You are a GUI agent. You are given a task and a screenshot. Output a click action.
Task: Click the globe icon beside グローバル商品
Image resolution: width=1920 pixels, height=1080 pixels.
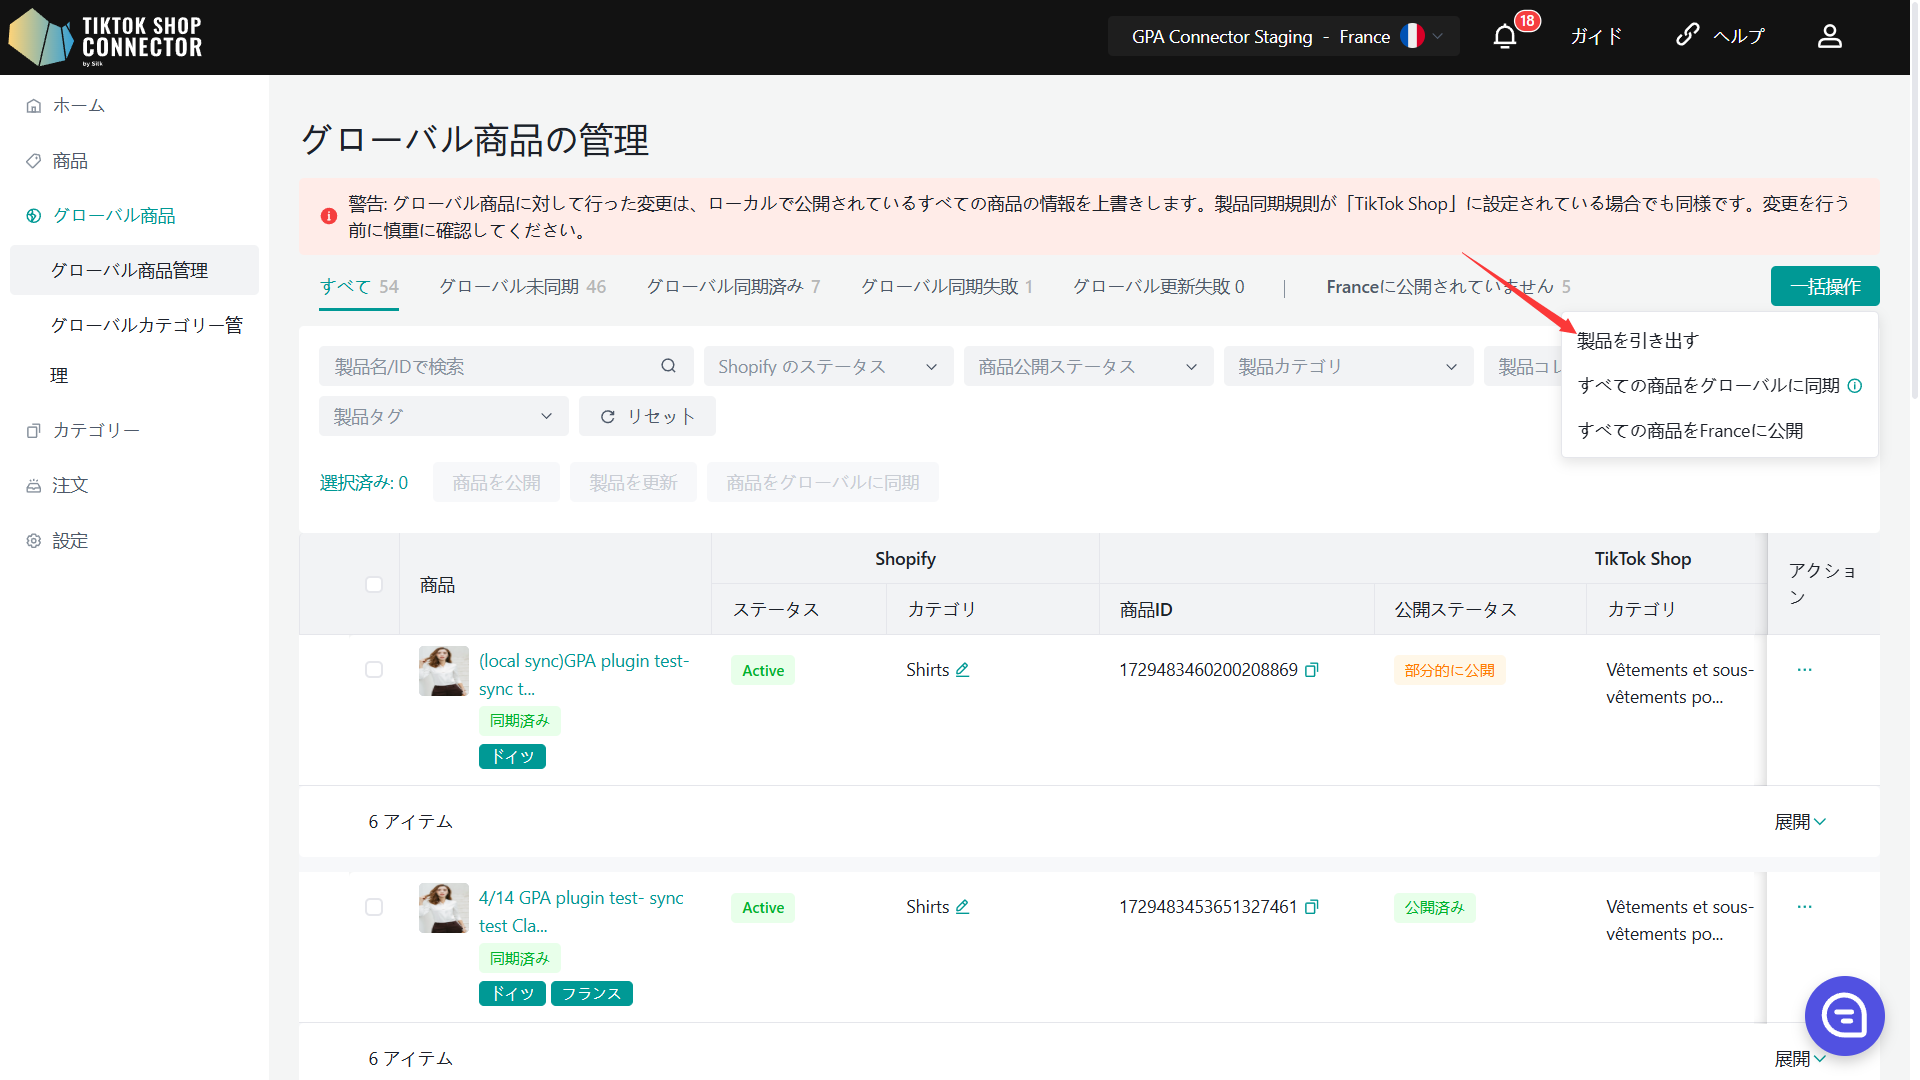coord(34,216)
